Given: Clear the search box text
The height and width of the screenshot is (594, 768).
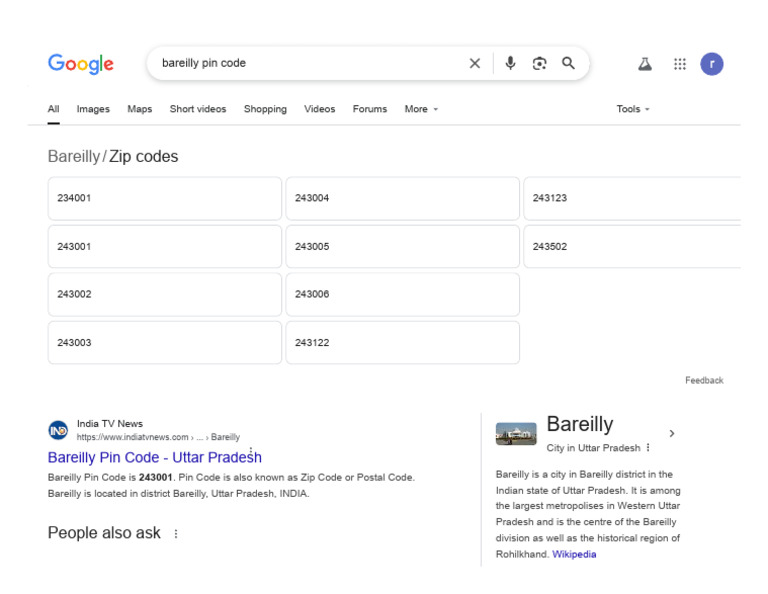Looking at the screenshot, I should click(x=475, y=63).
